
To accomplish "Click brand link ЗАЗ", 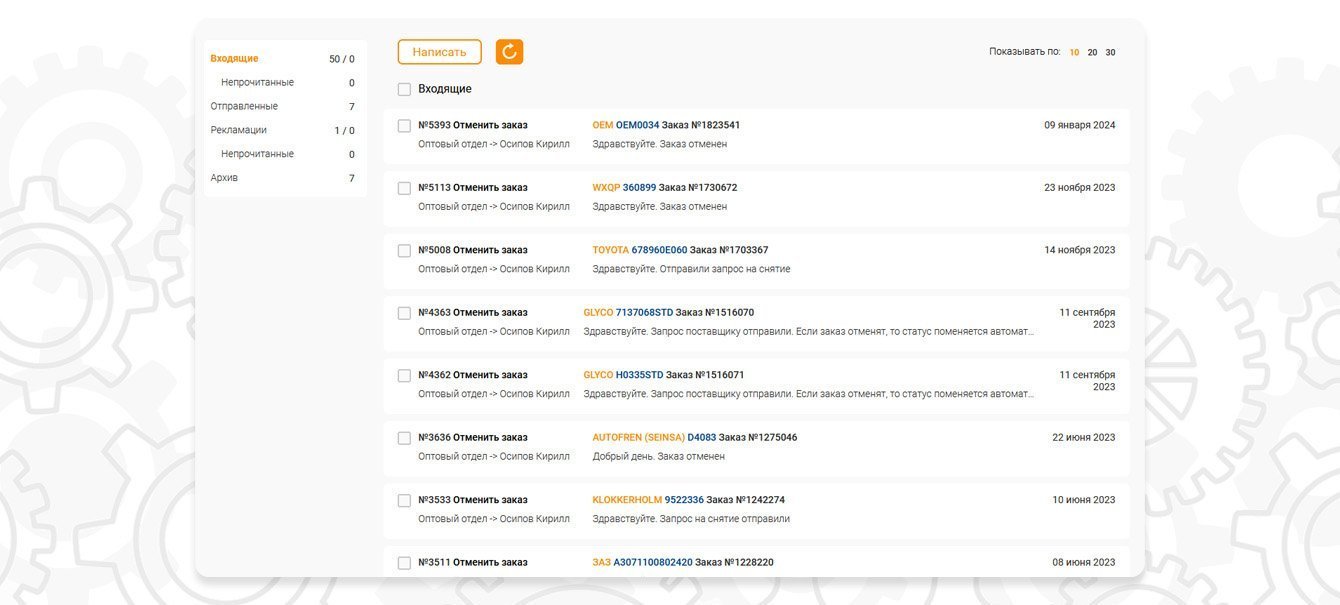I will click(602, 563).
